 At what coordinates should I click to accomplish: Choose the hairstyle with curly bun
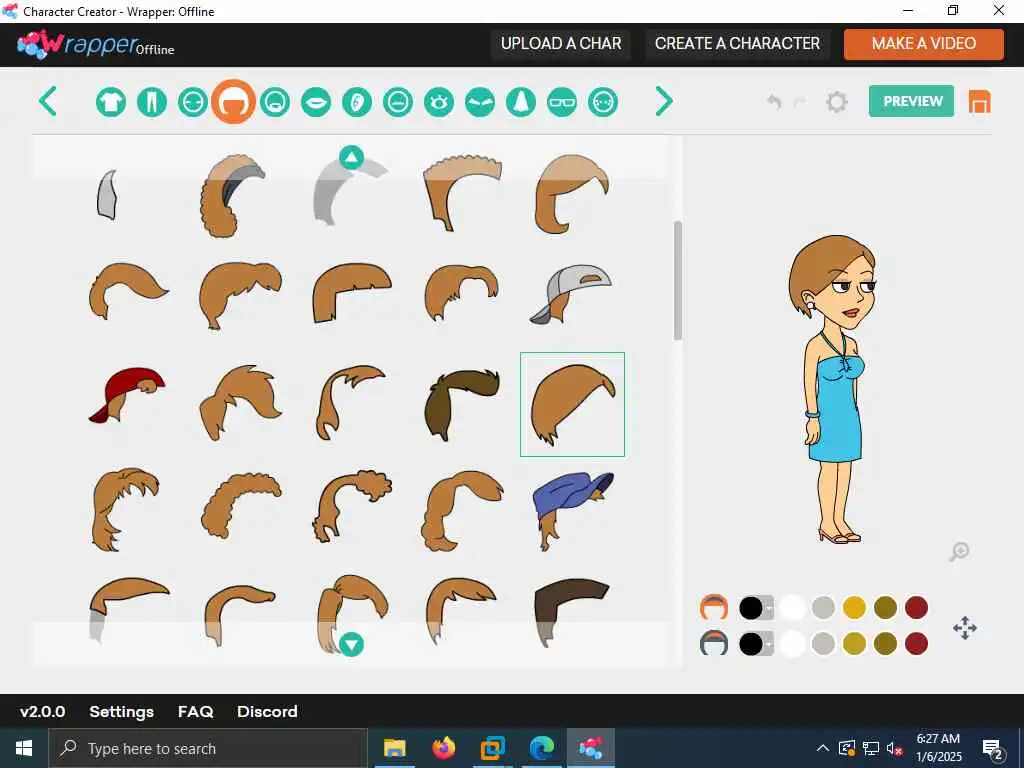(x=353, y=506)
